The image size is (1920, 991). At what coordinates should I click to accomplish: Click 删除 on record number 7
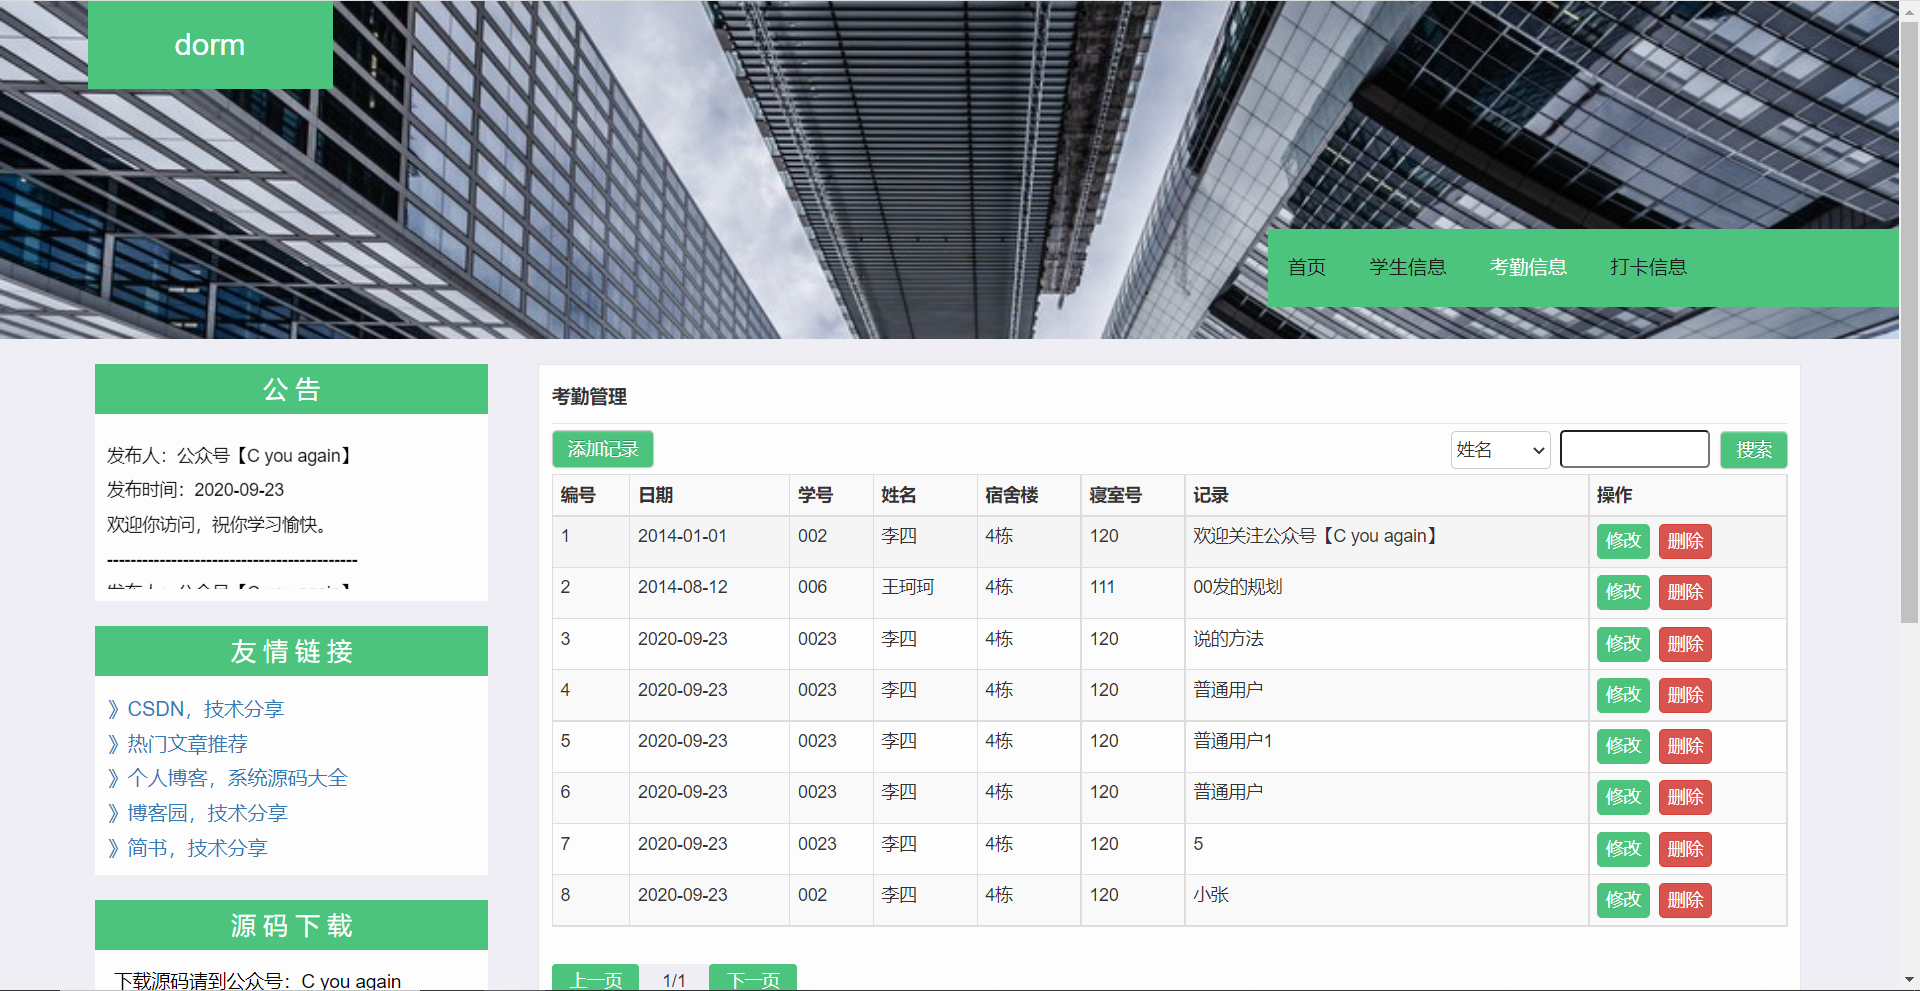point(1685,849)
